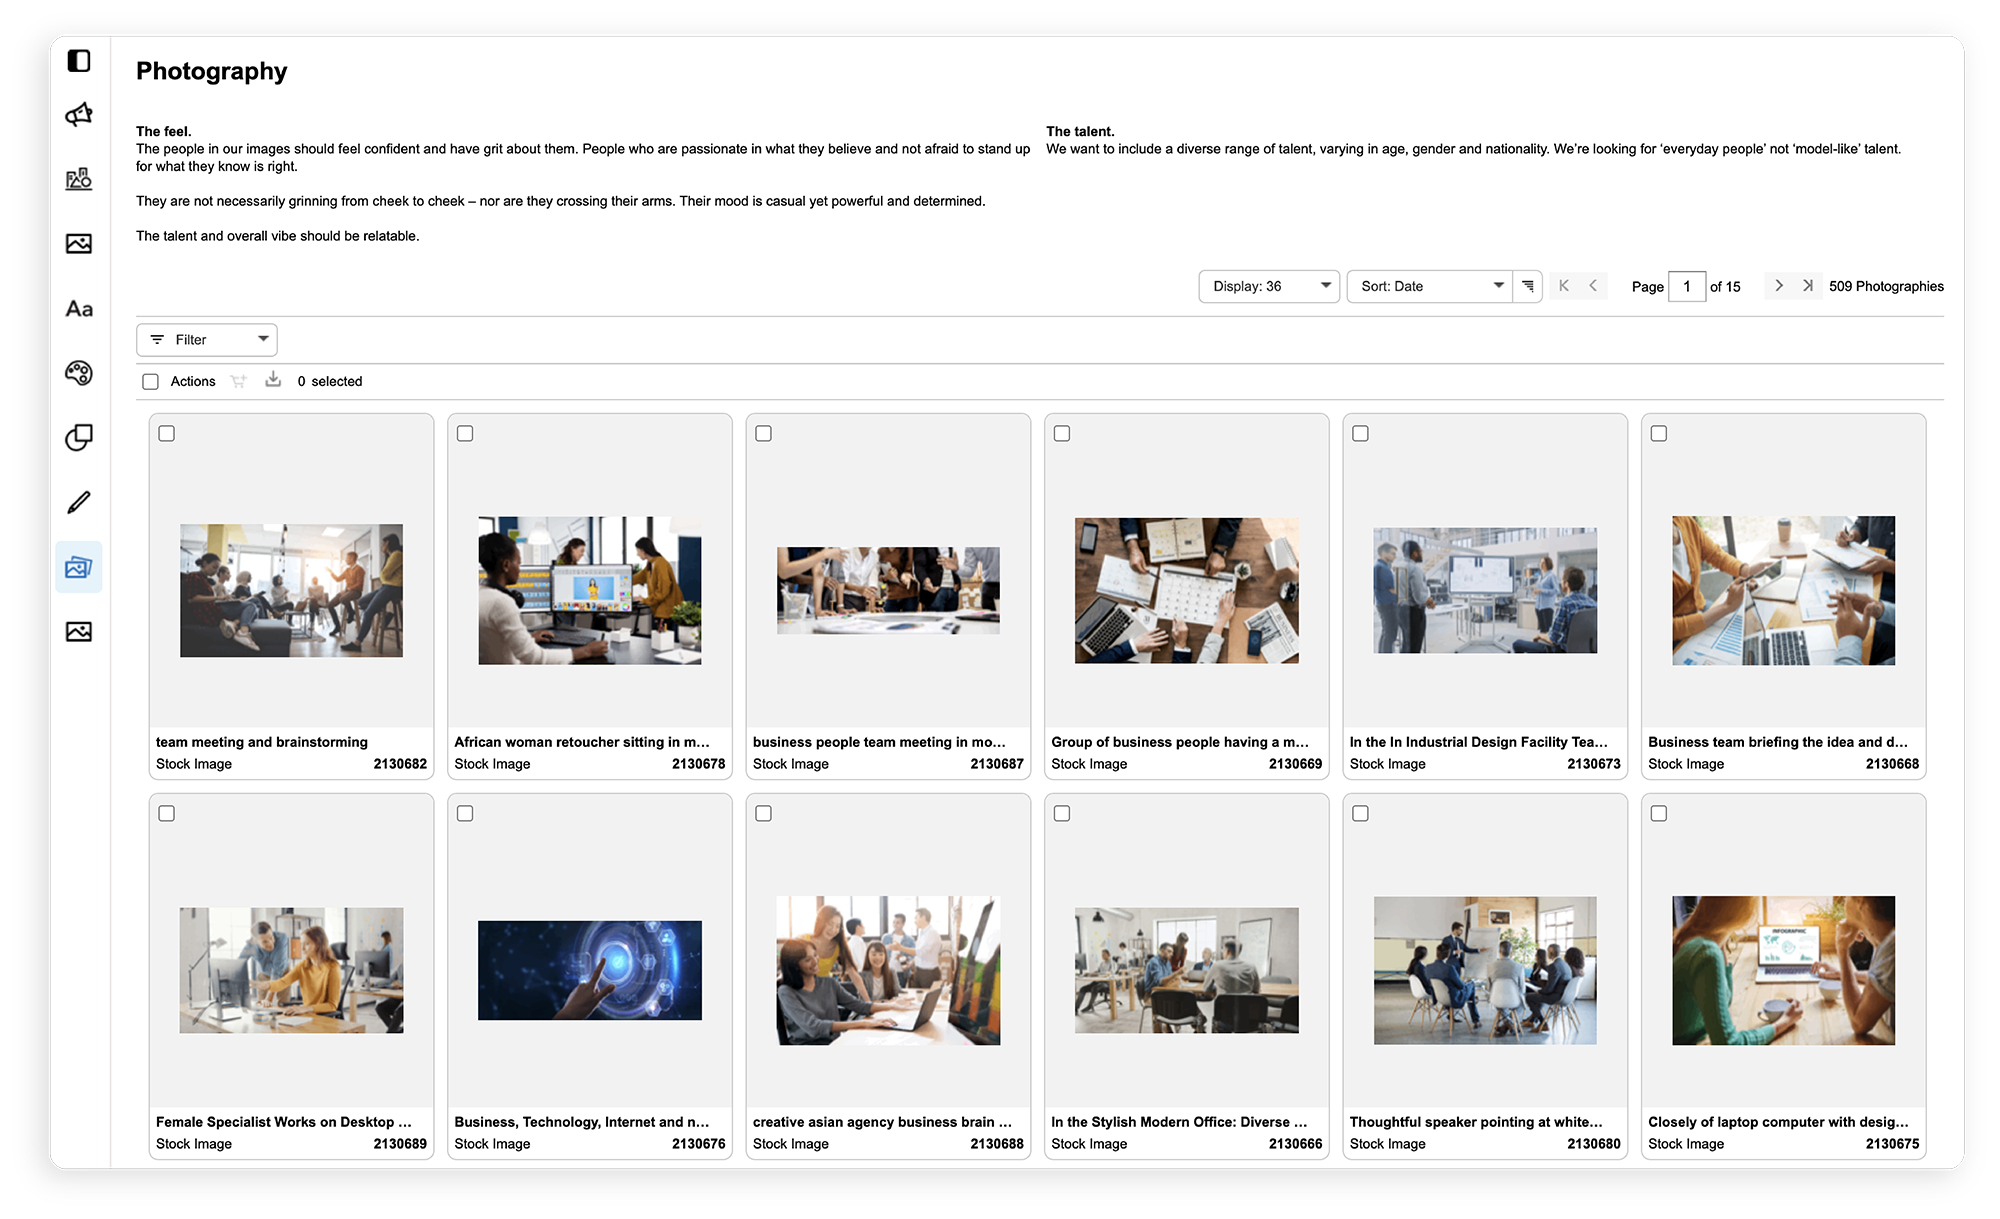Click the '509 Photographies' count text

point(1886,286)
